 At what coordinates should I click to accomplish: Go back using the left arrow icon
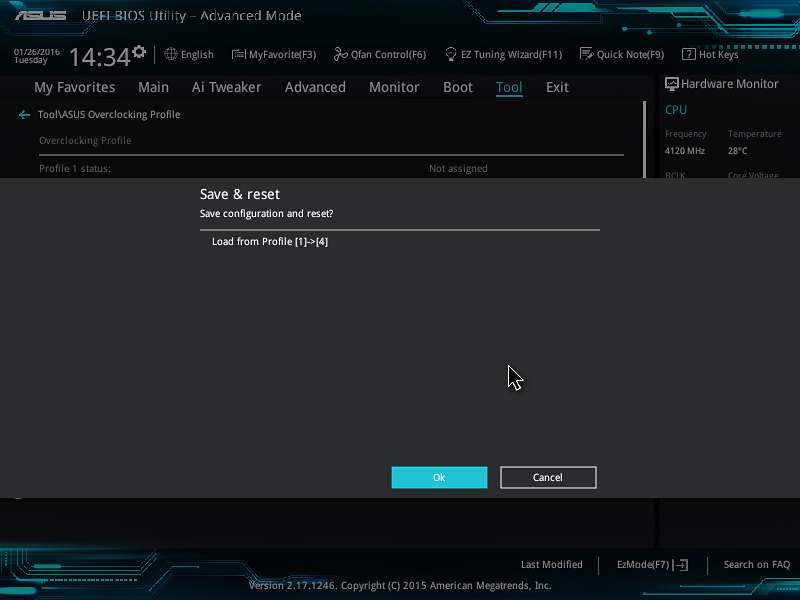point(24,115)
